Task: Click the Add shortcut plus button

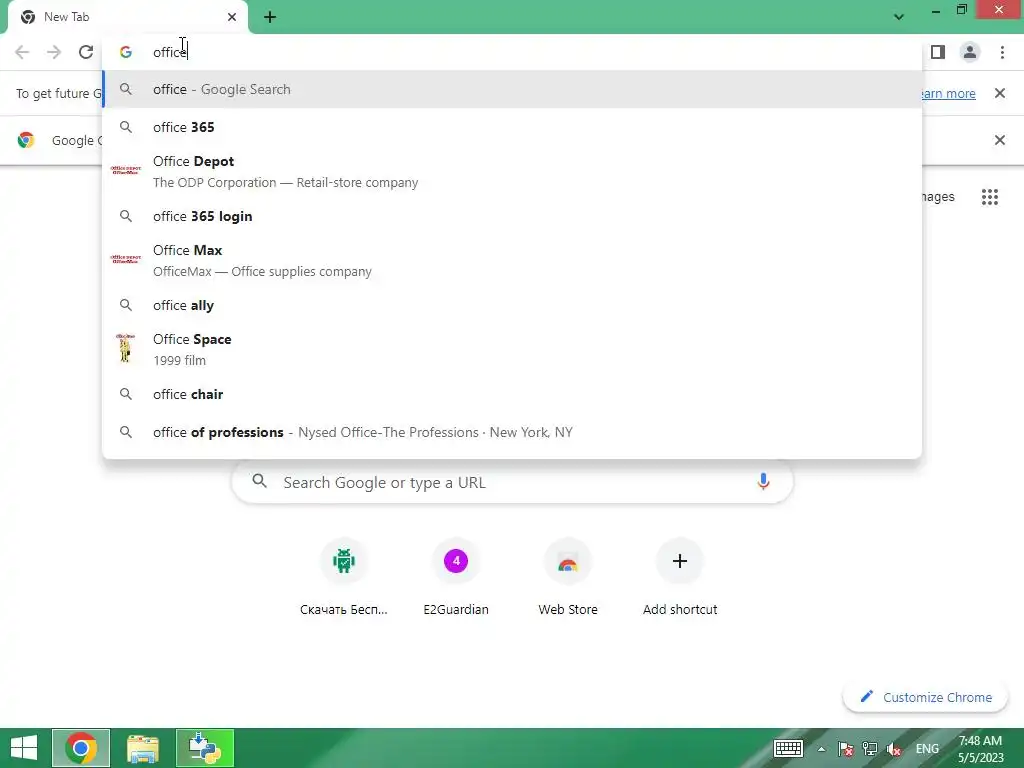Action: [x=680, y=561]
